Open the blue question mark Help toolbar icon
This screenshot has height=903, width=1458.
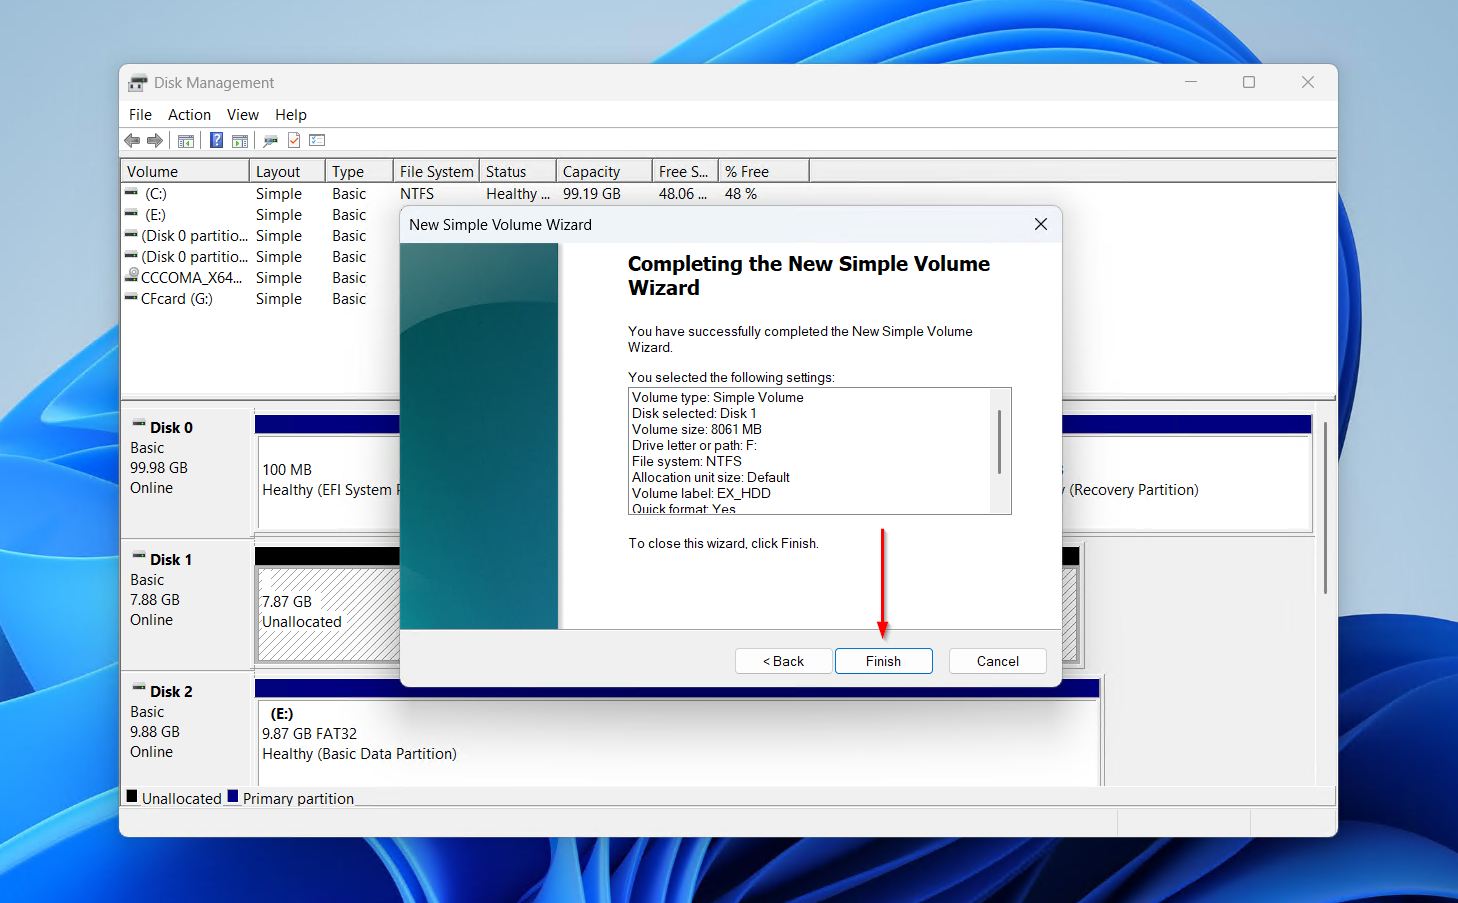(216, 141)
